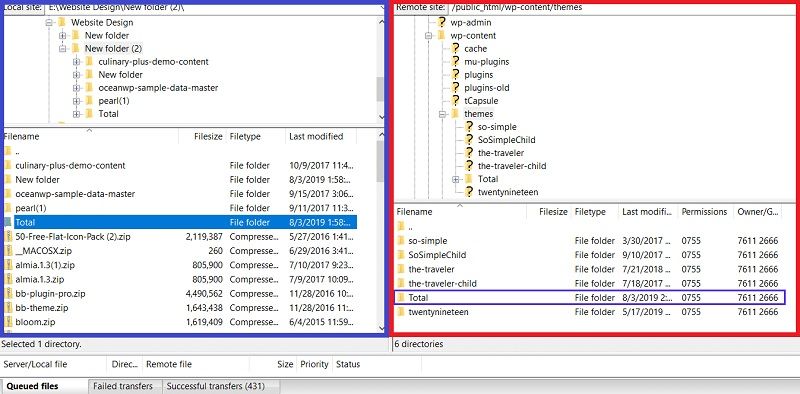This screenshot has width=800, height=394.
Task: Click folder icon of culinary-plus-demo-content in local file list
Action: 8,165
